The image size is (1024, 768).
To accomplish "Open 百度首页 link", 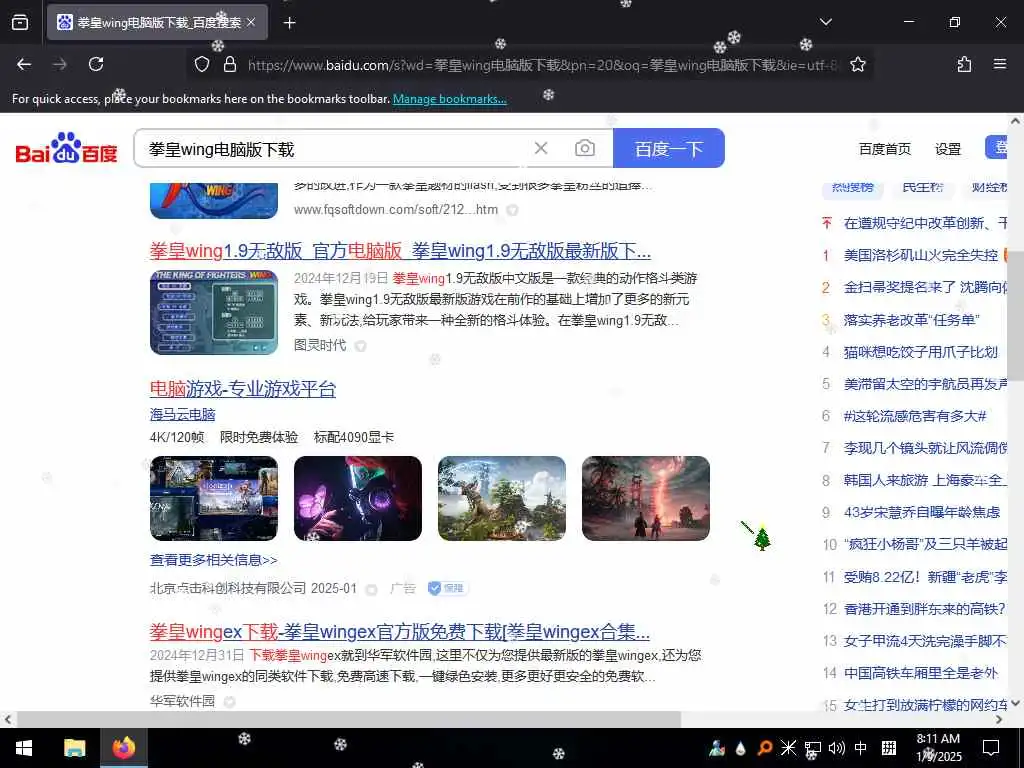I will click(884, 149).
